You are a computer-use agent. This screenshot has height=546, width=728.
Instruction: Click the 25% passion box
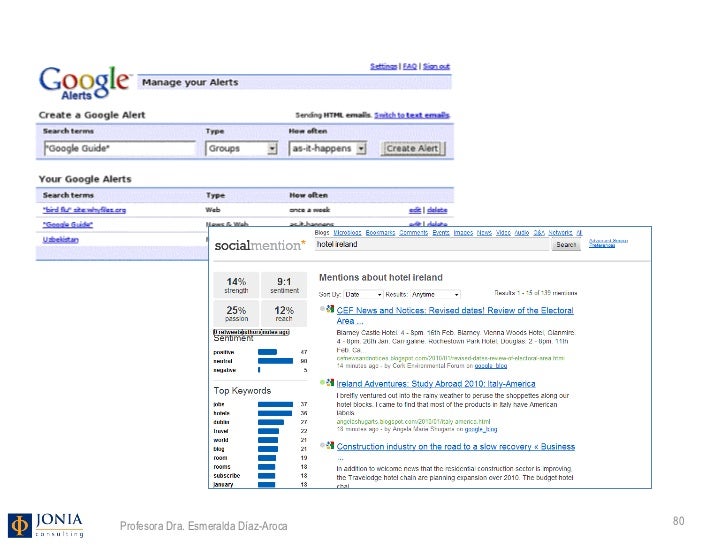point(236,313)
